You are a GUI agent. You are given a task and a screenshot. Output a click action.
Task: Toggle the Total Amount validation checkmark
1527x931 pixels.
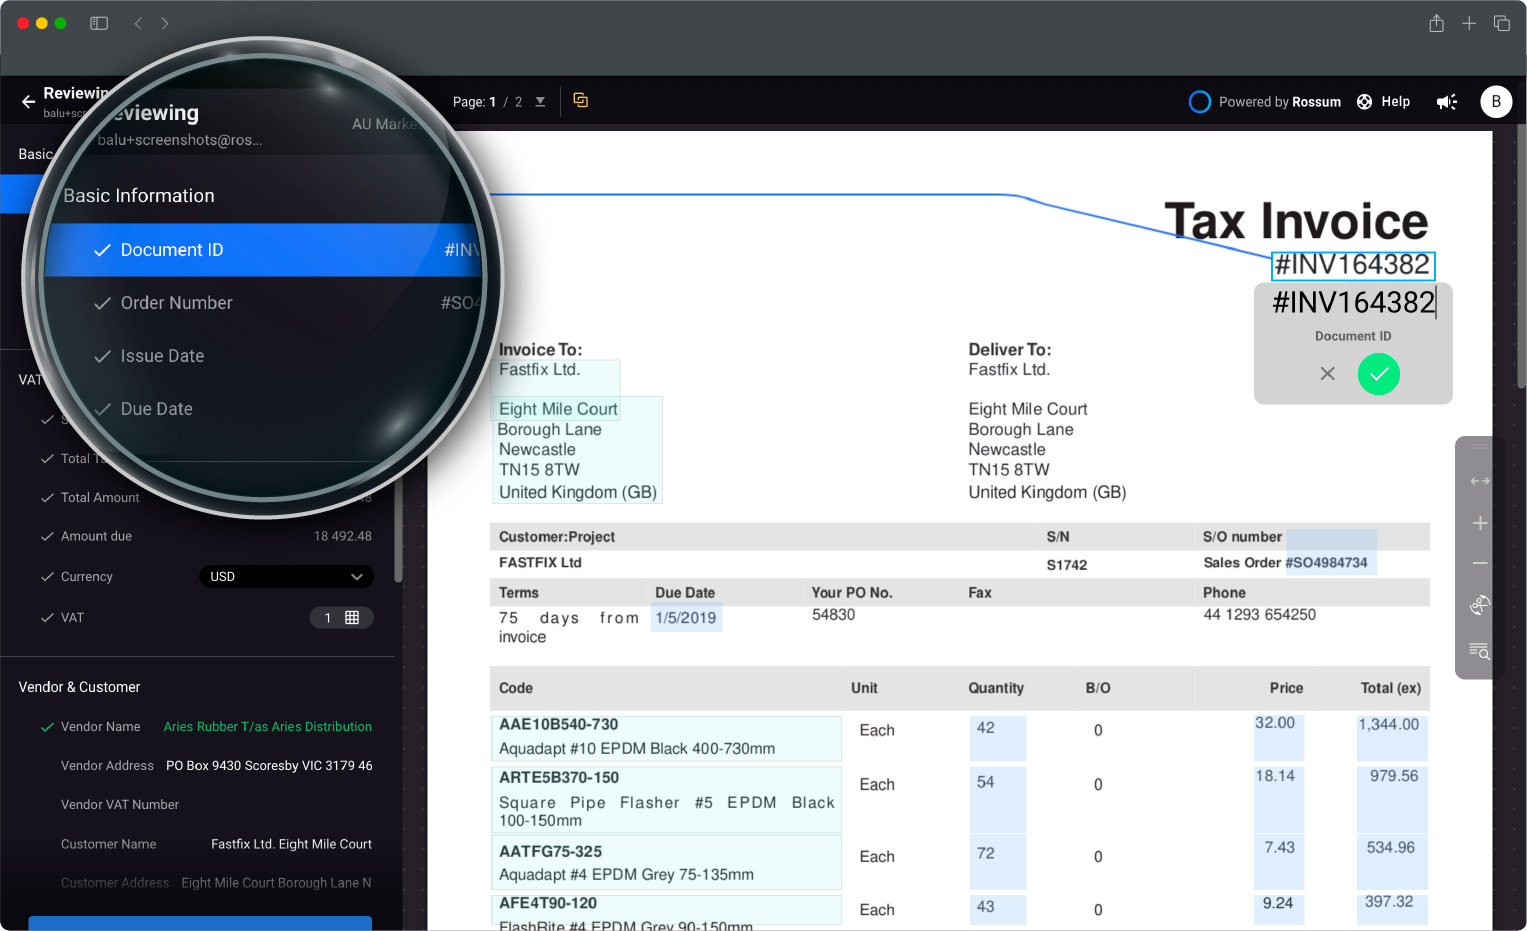pyautogui.click(x=47, y=498)
